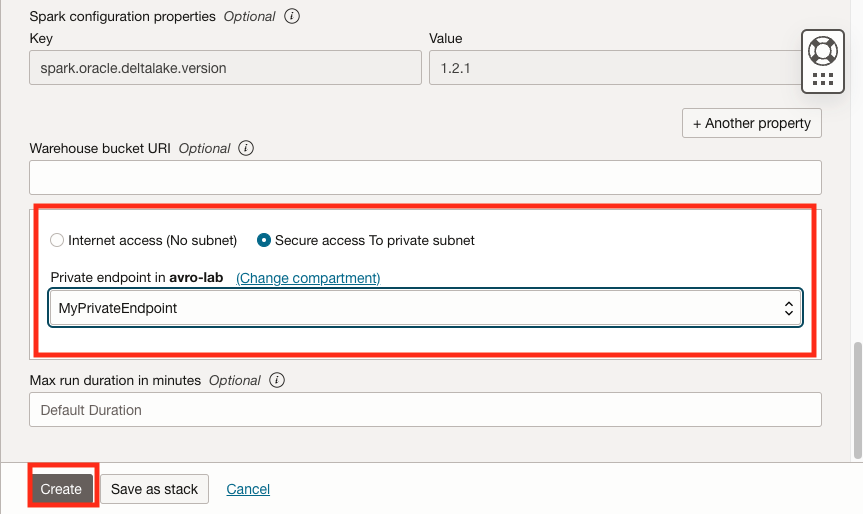This screenshot has height=514, width=863.
Task: Click the Warehouse bucket URI info icon
Action: pyautogui.click(x=246, y=148)
